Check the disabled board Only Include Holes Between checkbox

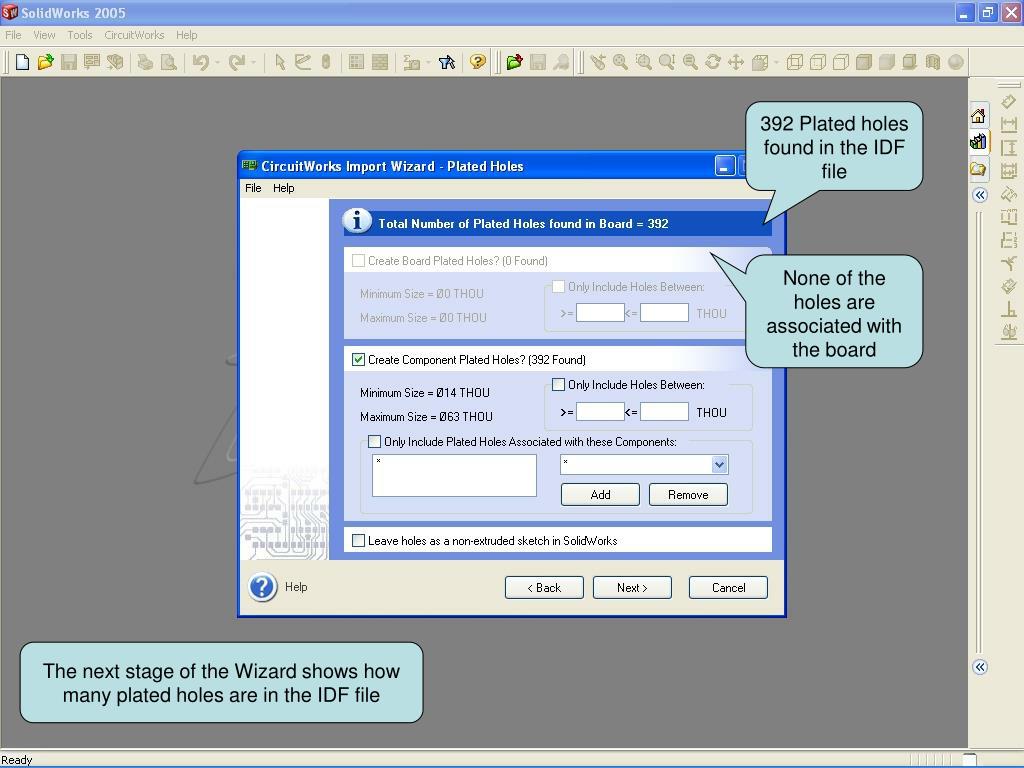pos(558,287)
